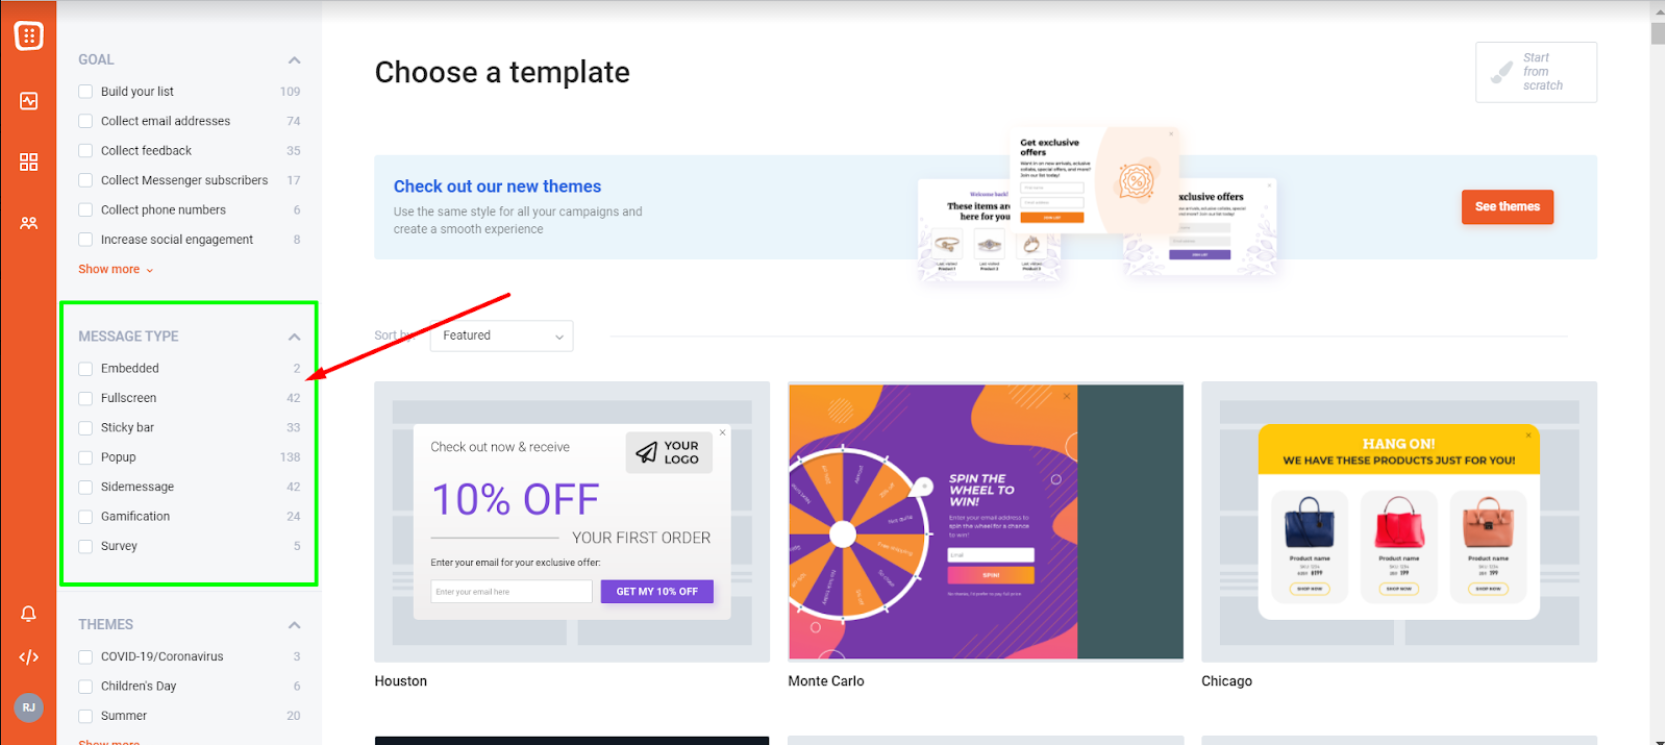This screenshot has height=745, width=1665.
Task: Open the analytics activity icon in sidebar
Action: 29,101
